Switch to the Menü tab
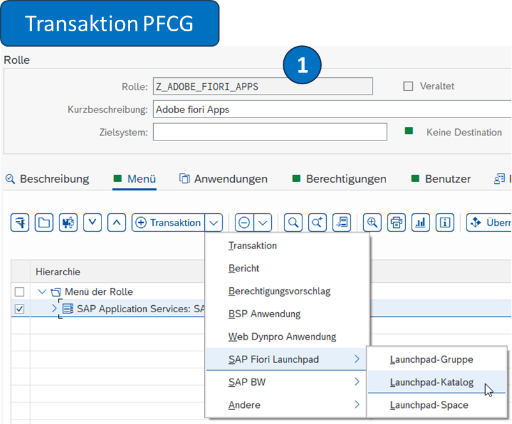 pyautogui.click(x=135, y=179)
